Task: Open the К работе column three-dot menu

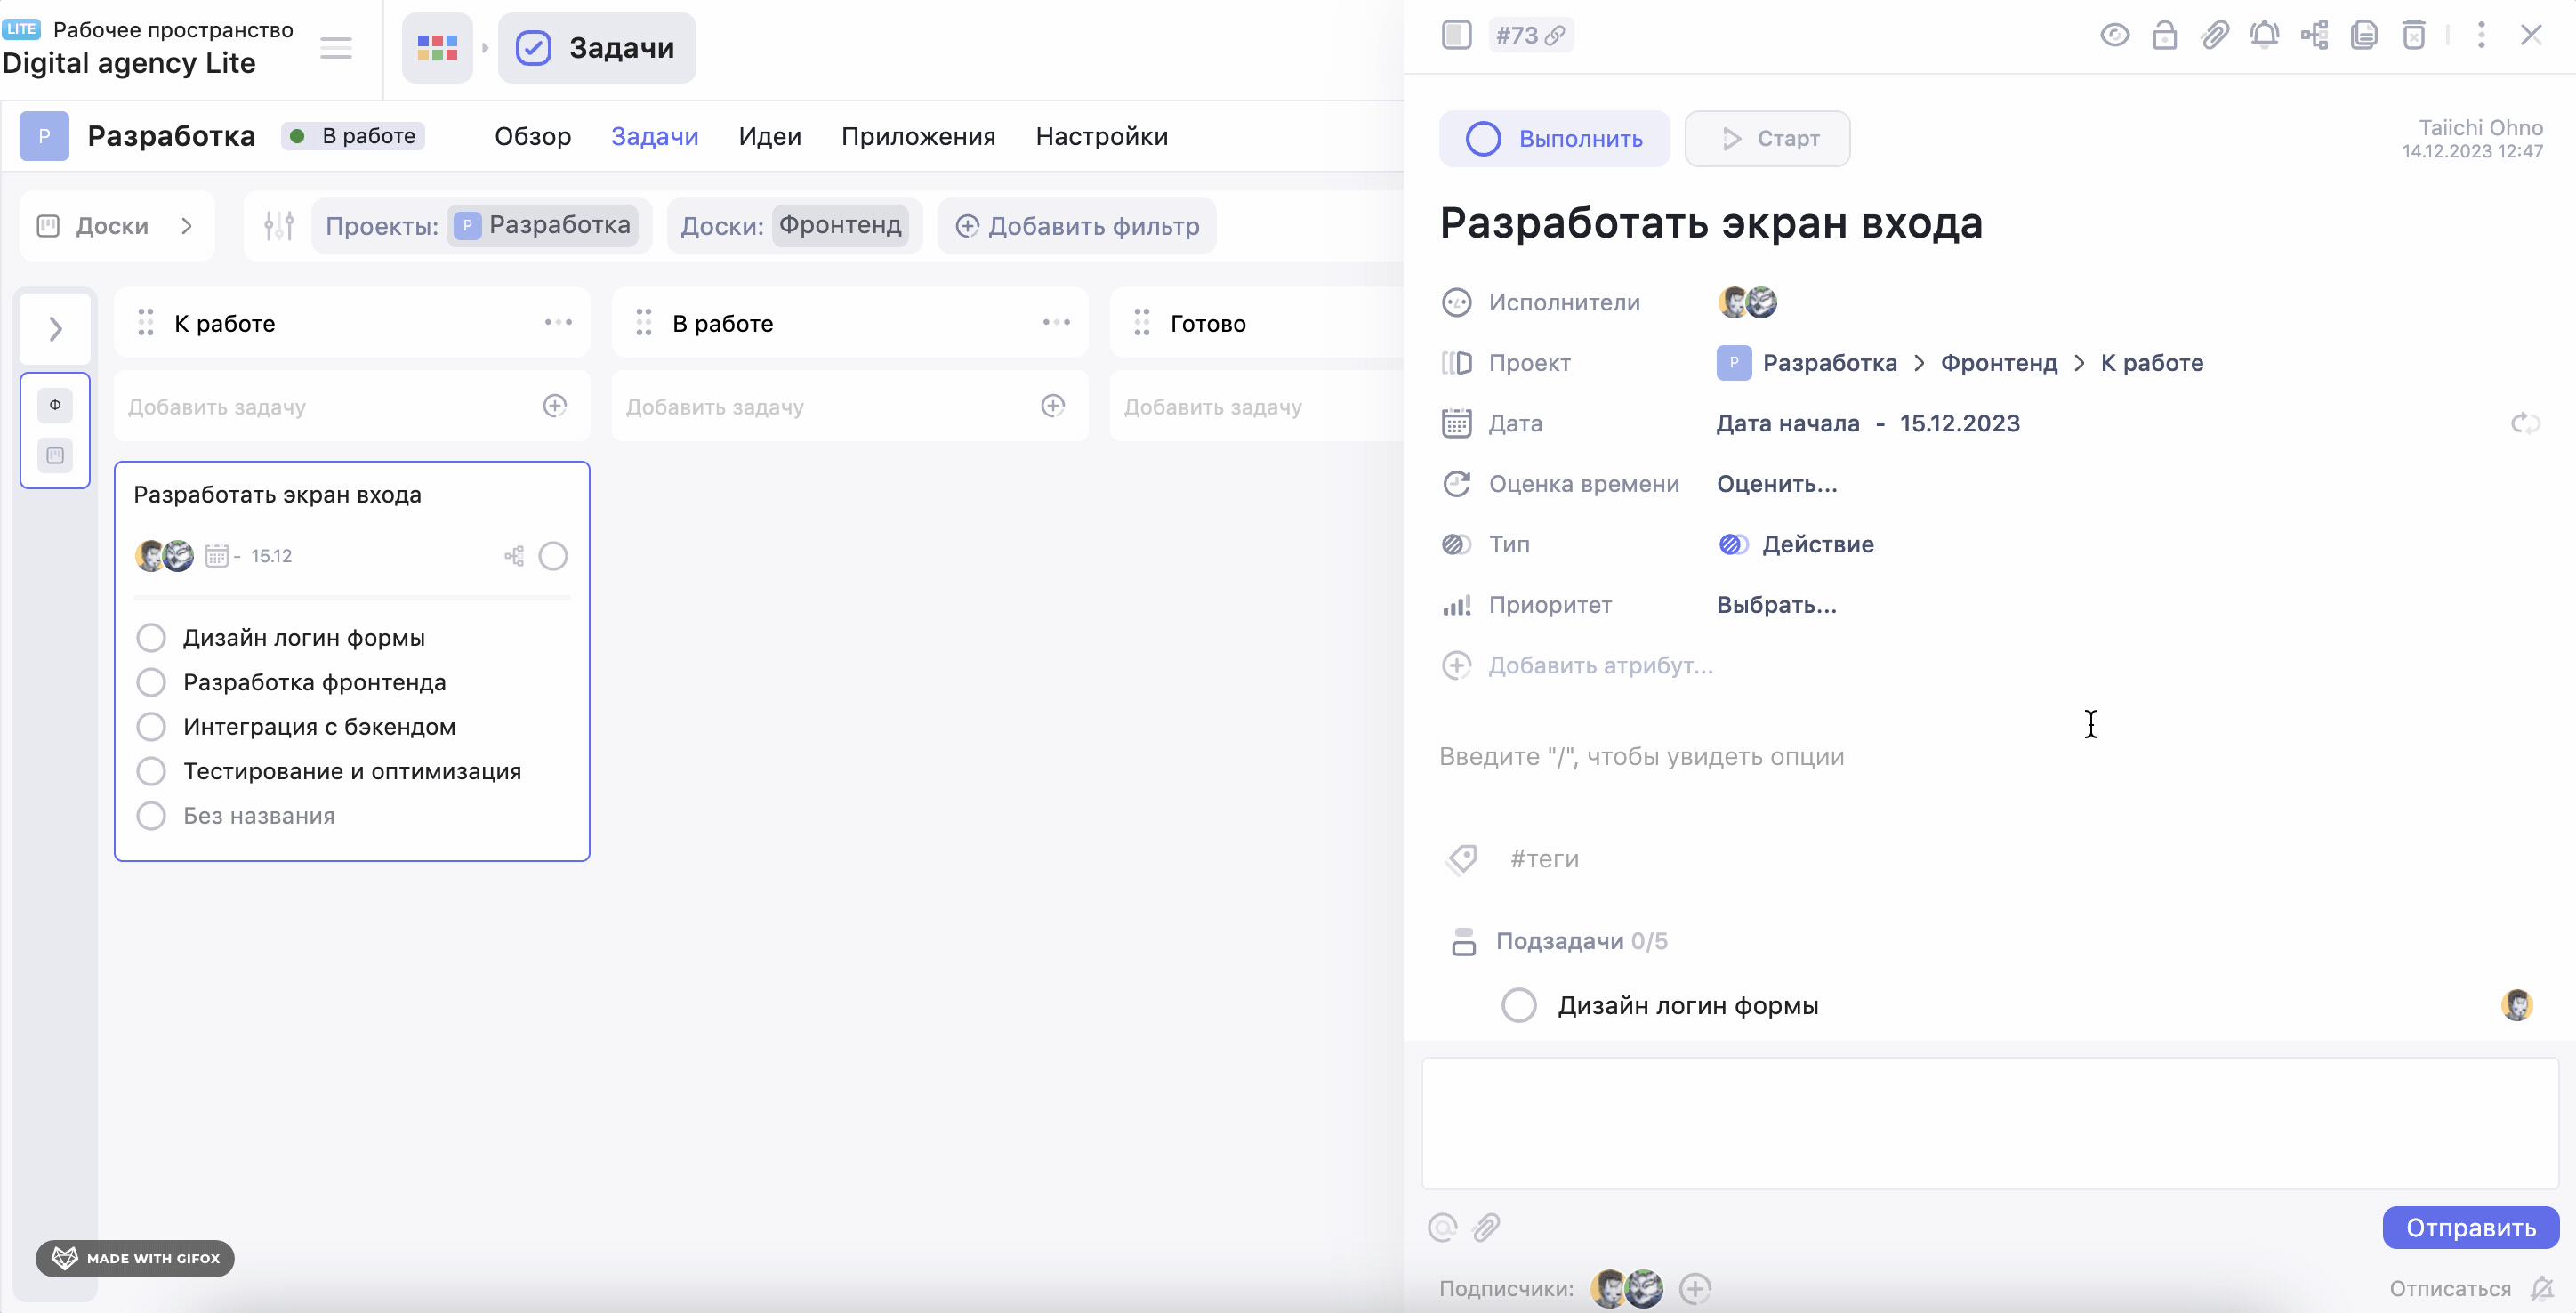Action: [x=558, y=322]
